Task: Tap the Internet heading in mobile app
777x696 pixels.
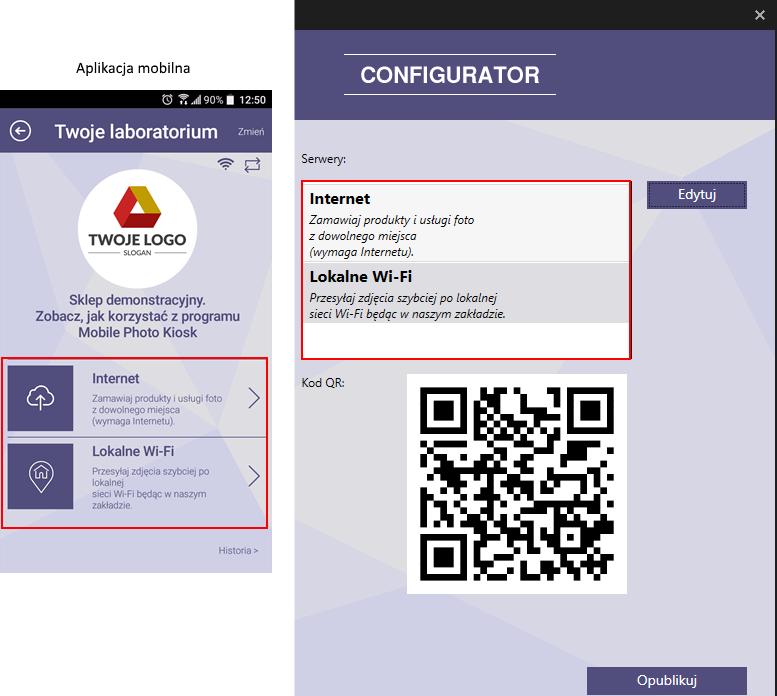Action: point(115,378)
